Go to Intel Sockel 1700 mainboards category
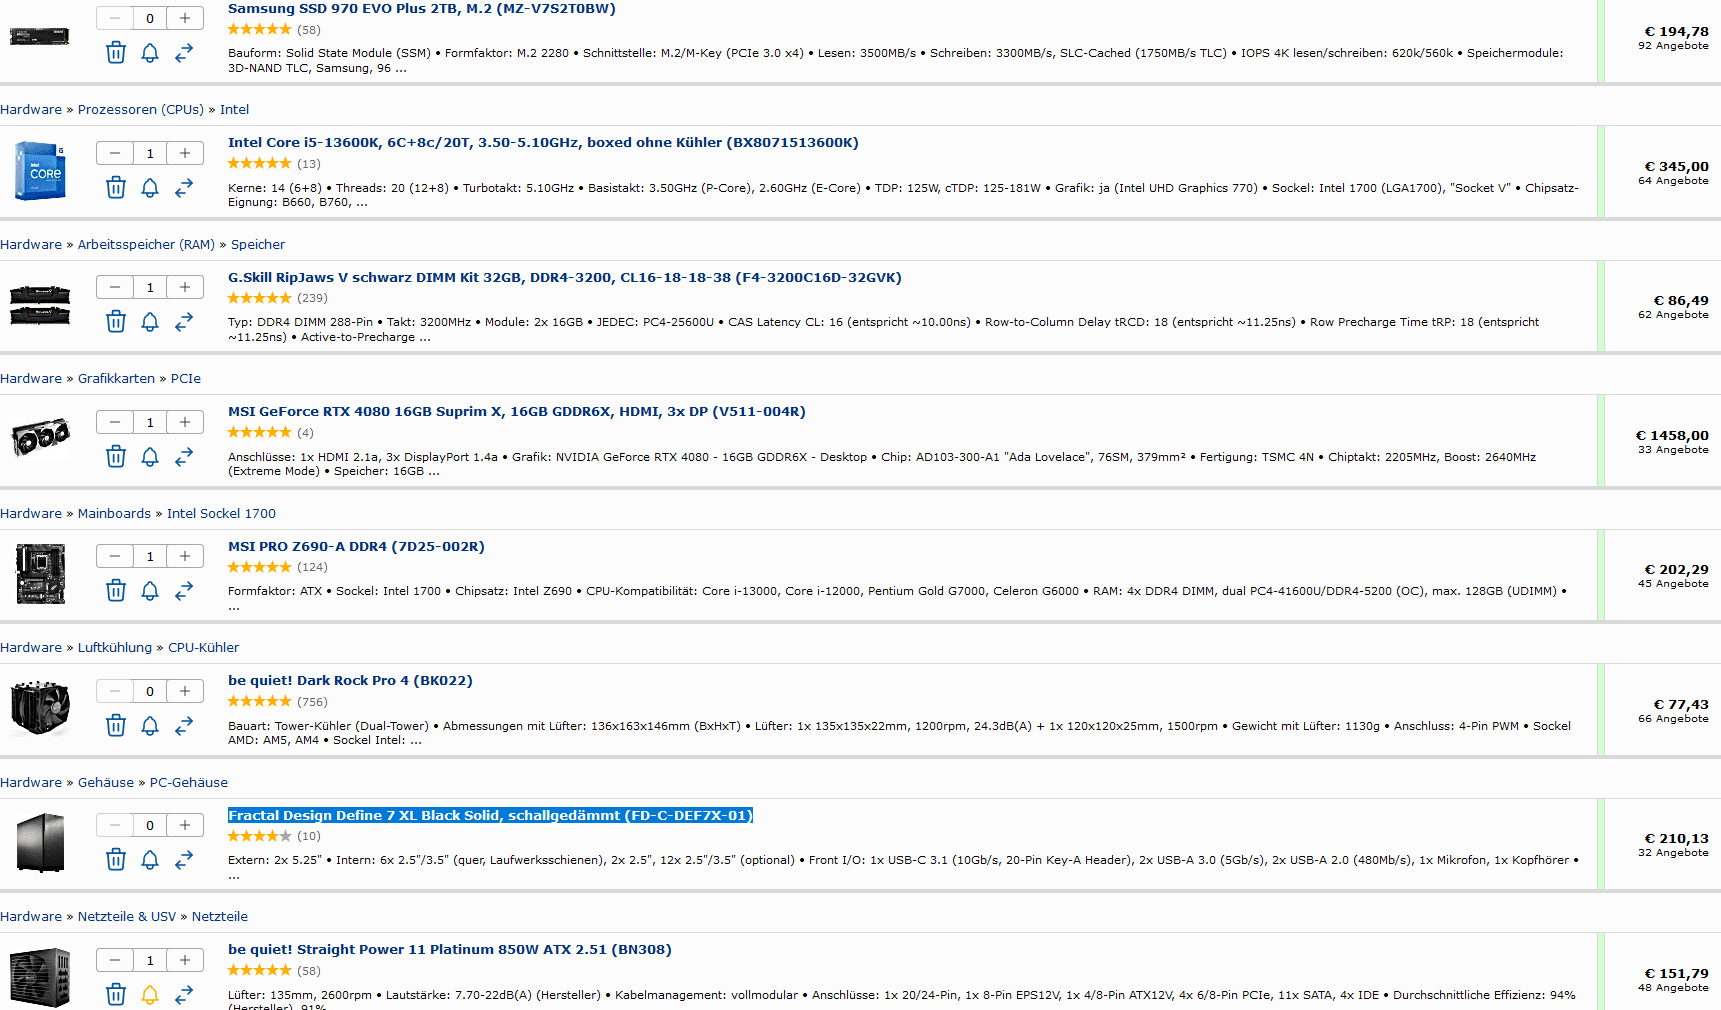This screenshot has width=1721, height=1010. (x=221, y=514)
